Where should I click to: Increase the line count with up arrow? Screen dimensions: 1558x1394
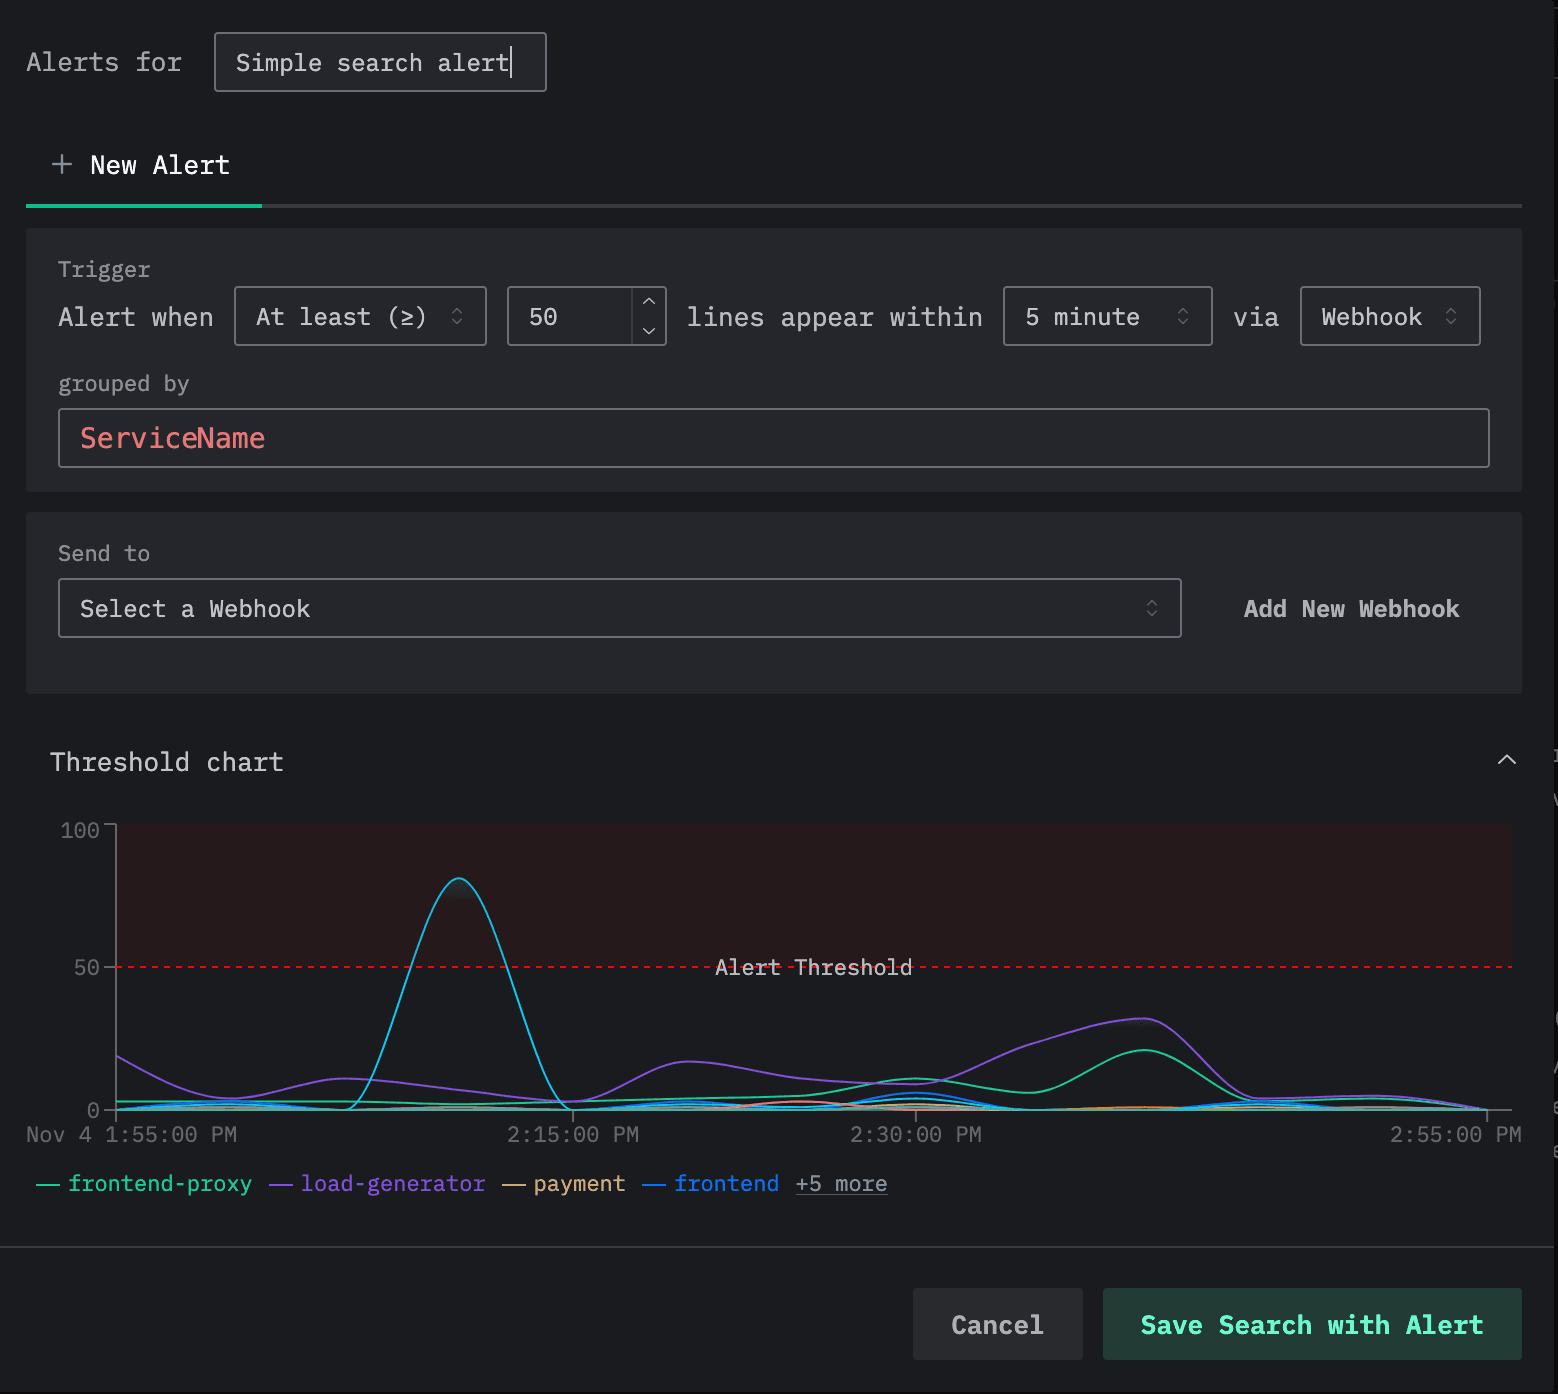point(649,302)
